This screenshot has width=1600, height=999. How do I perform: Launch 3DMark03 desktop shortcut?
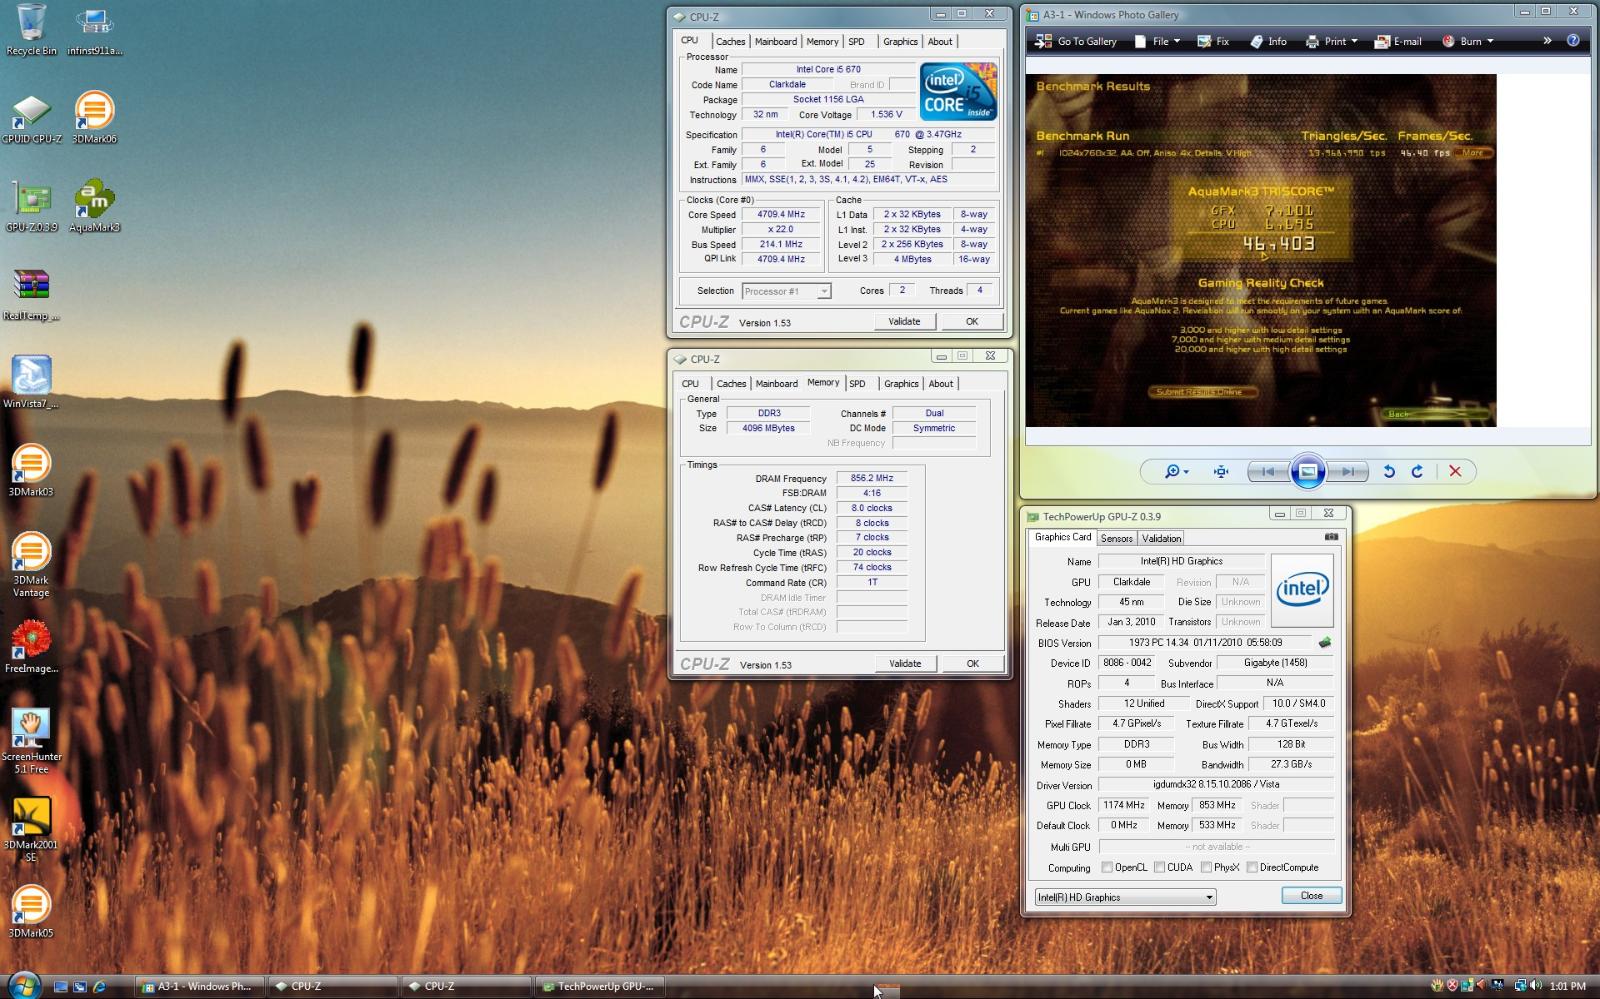(31, 471)
